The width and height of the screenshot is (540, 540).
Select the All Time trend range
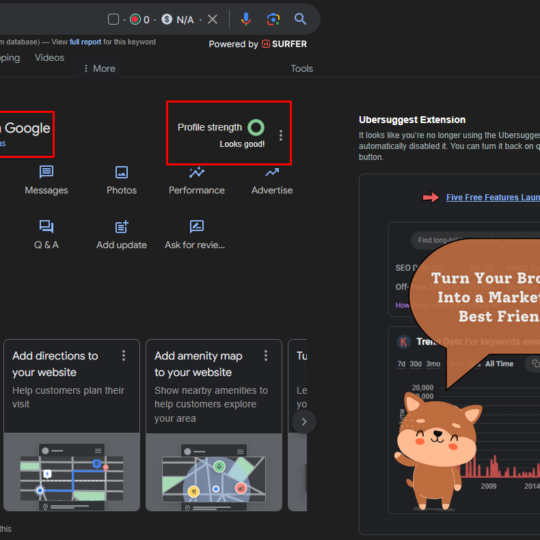coord(499,364)
